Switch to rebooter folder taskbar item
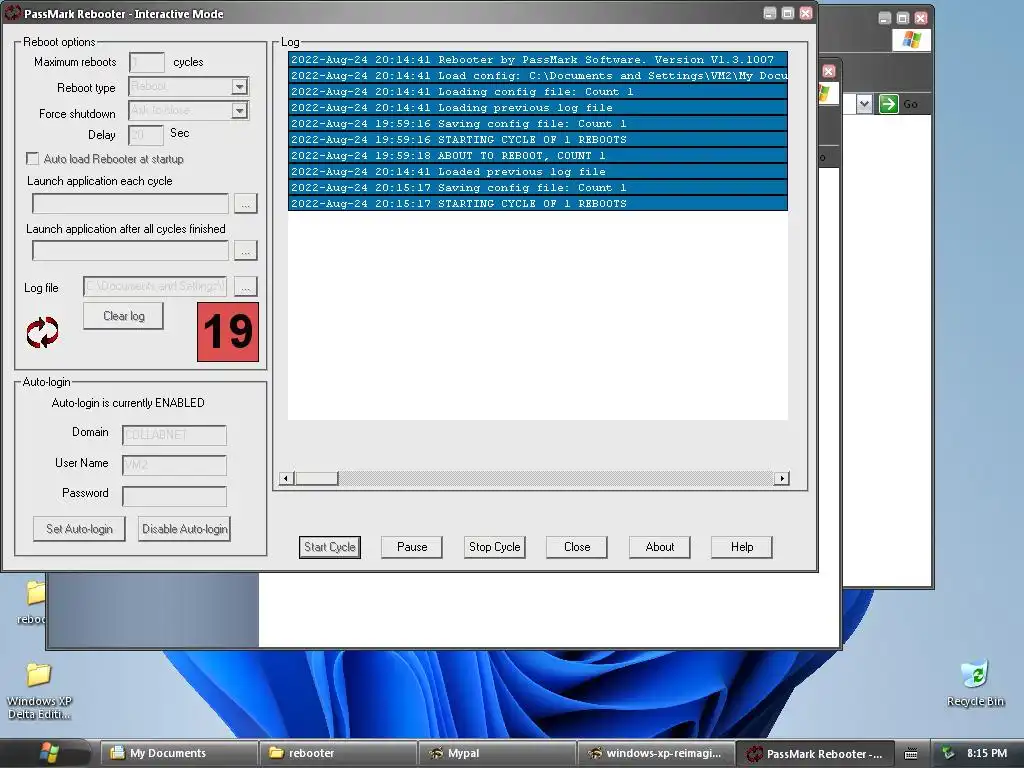The image size is (1024, 768). (338, 753)
